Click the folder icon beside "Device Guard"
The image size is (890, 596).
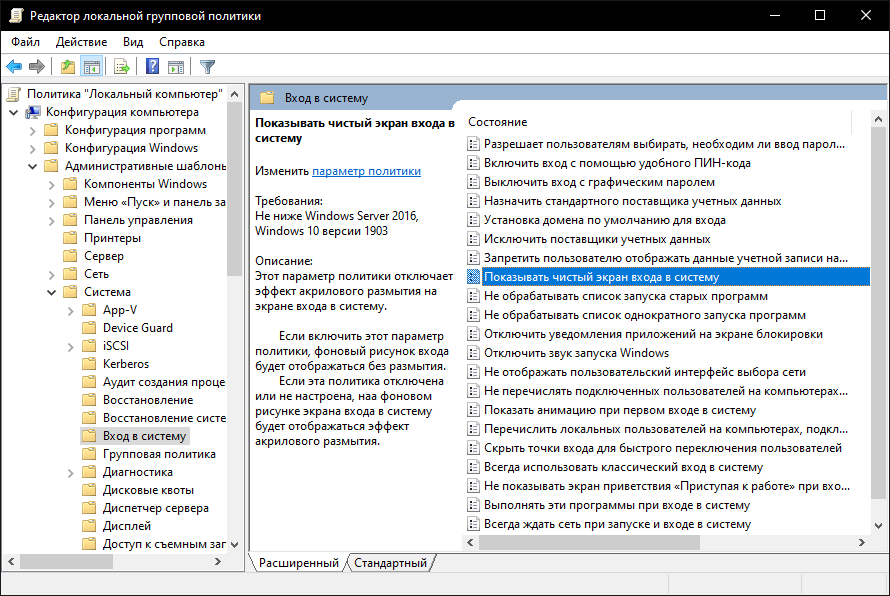(89, 328)
